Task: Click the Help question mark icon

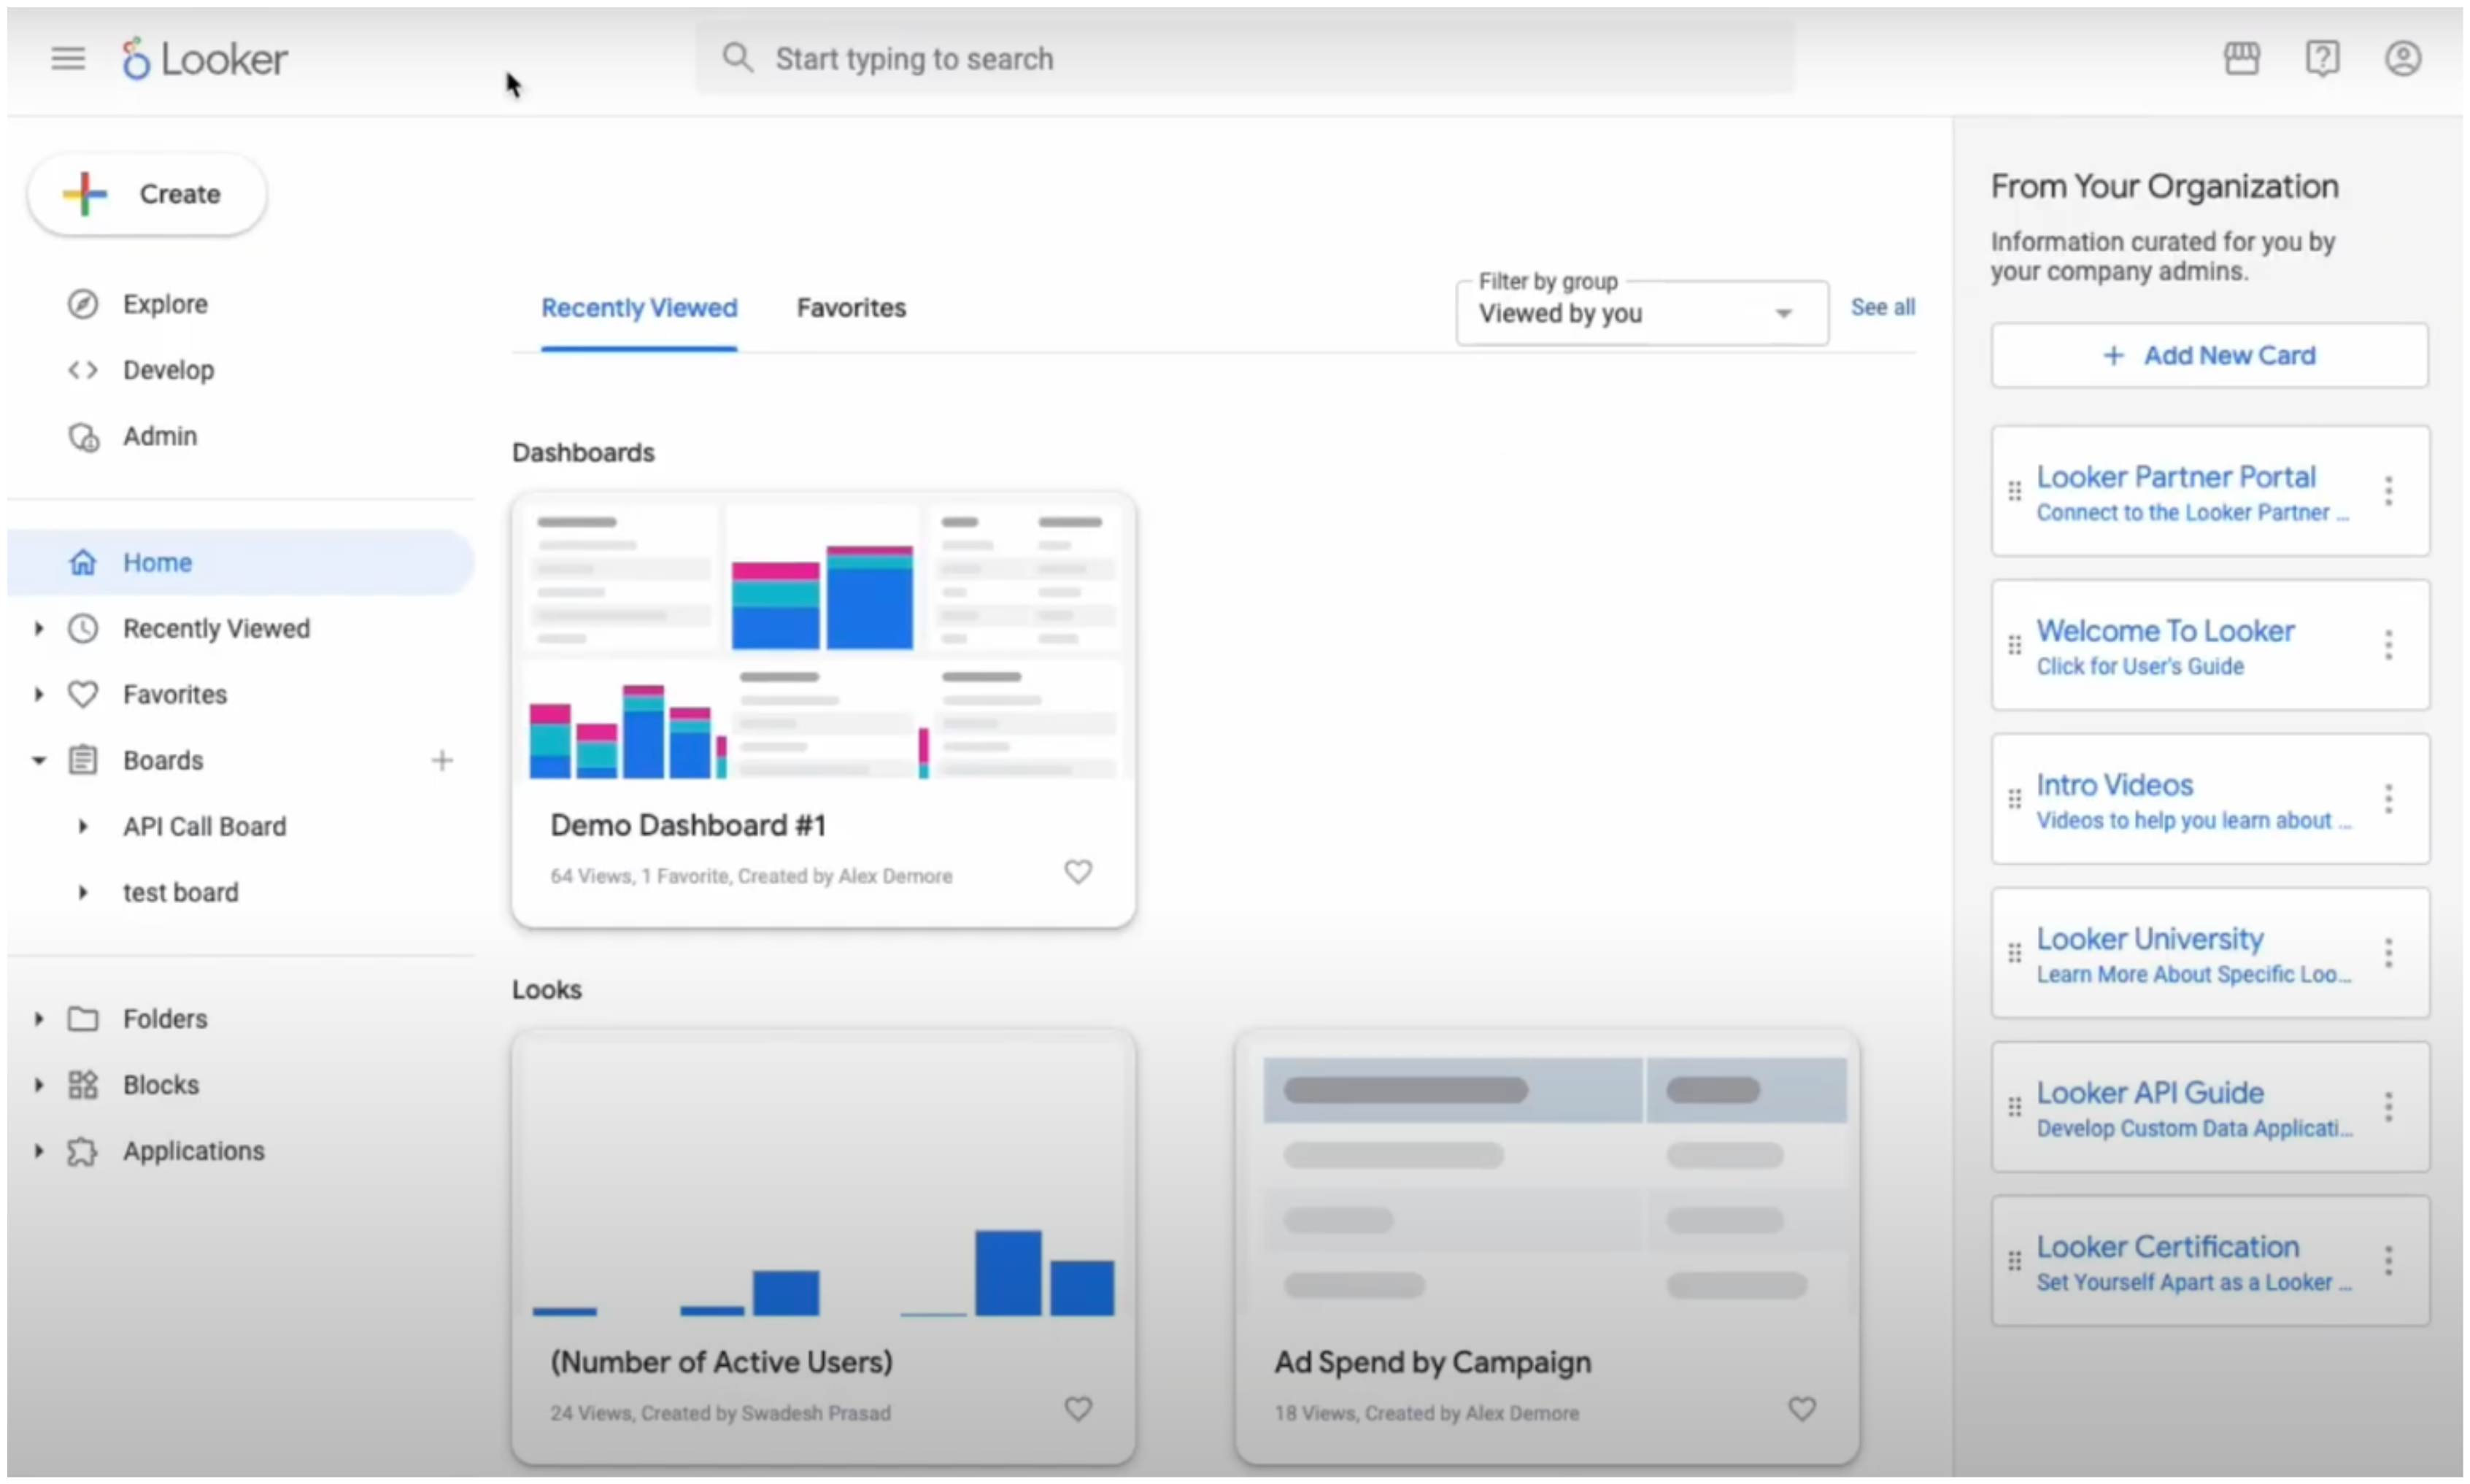Action: point(2322,58)
